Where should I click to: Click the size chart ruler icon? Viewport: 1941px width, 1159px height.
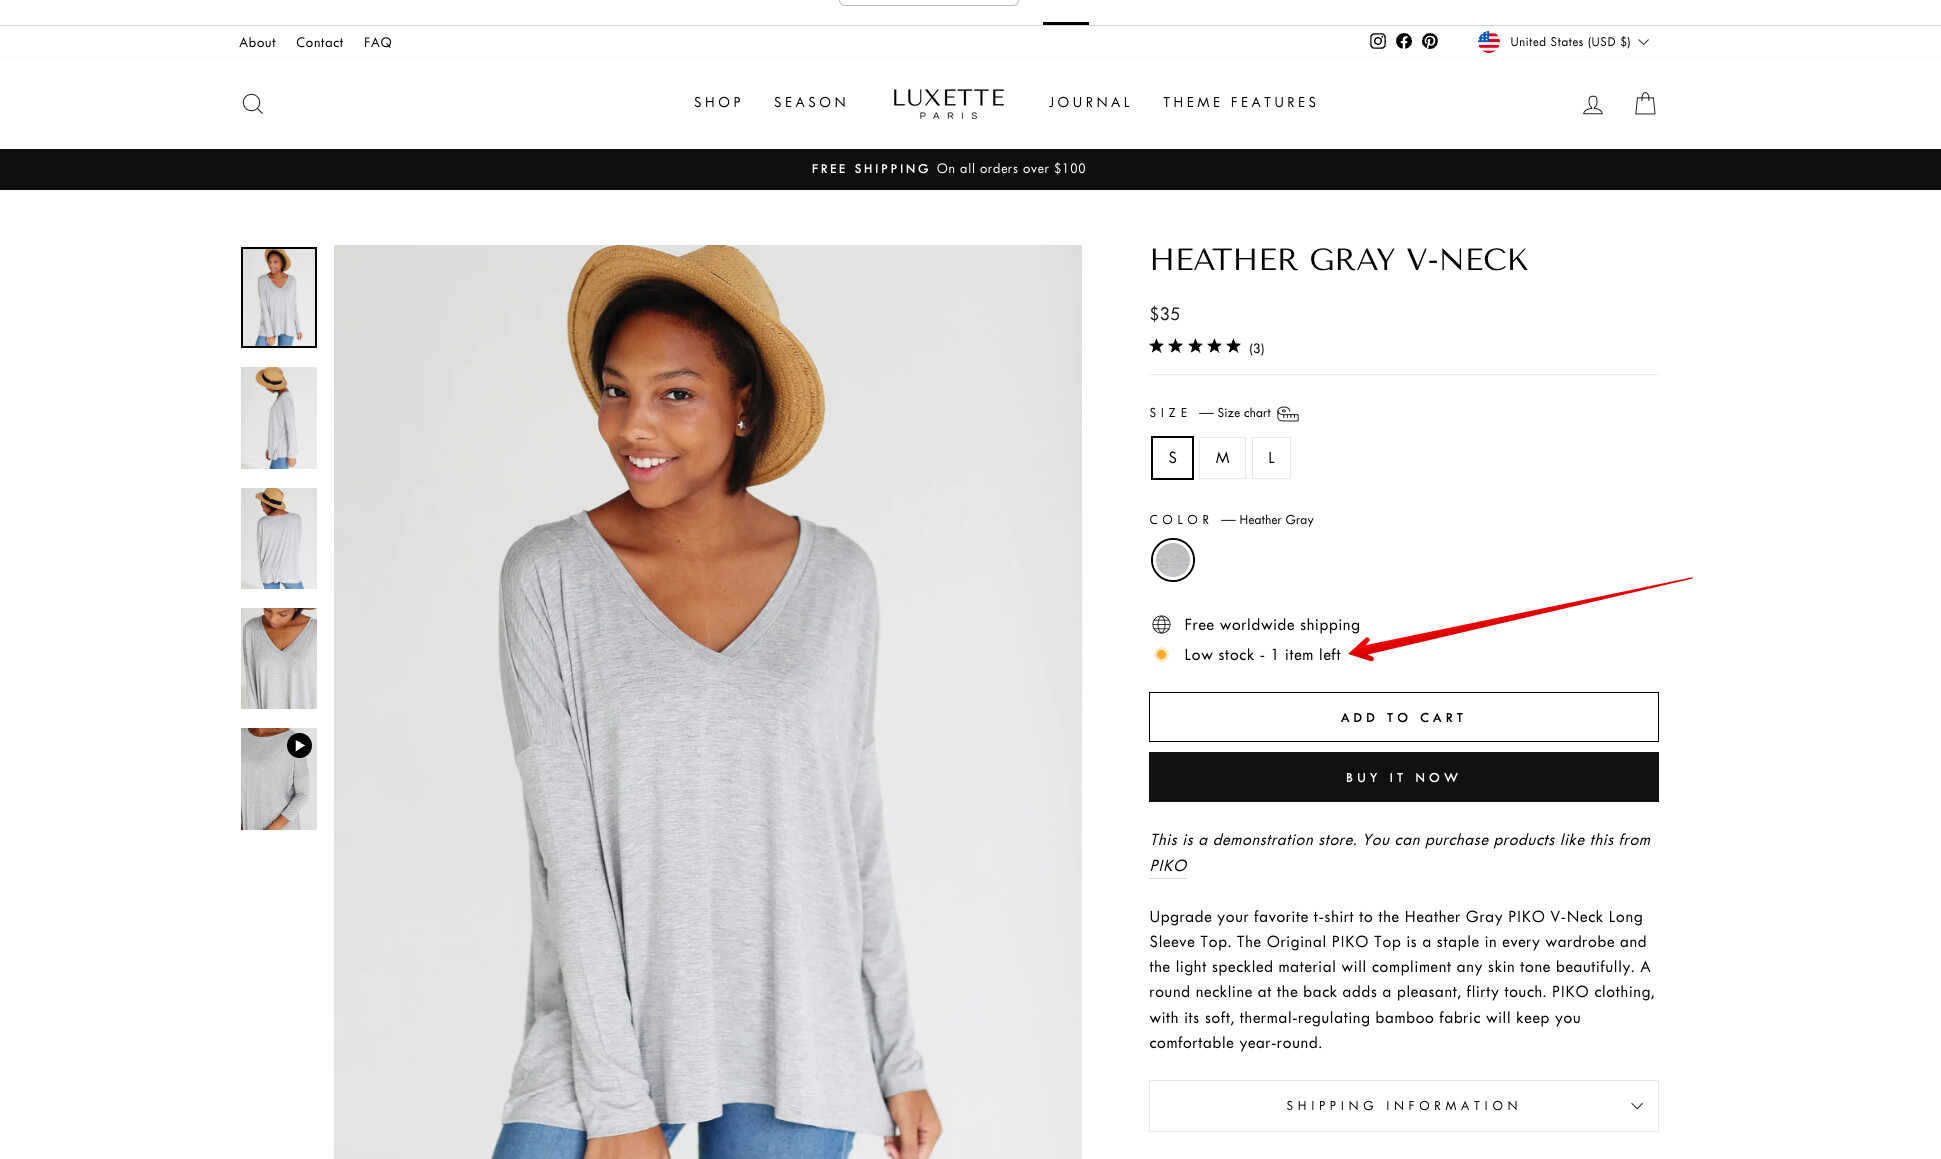pyautogui.click(x=1288, y=413)
